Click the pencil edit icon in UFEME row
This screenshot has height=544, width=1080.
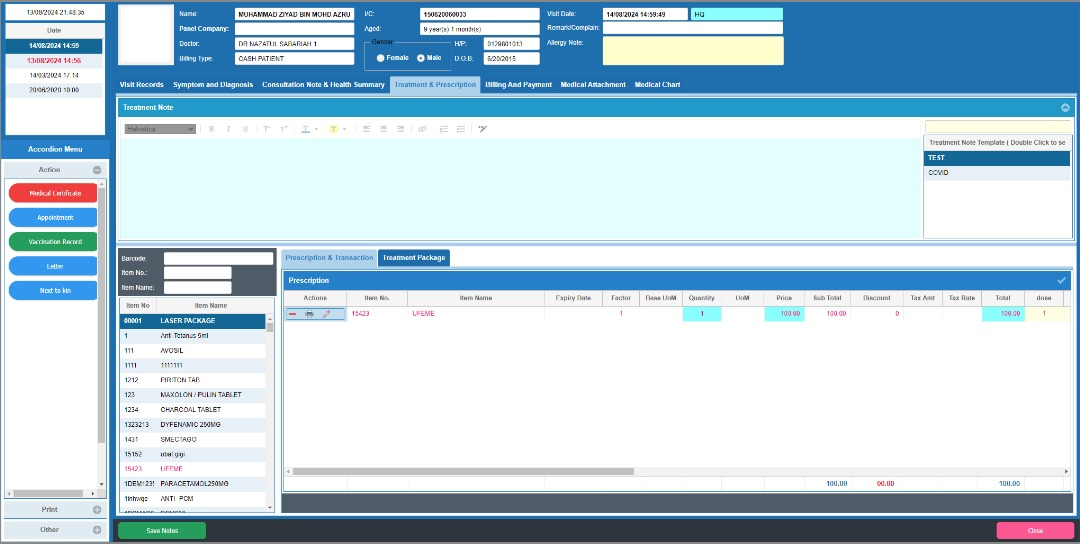326,314
